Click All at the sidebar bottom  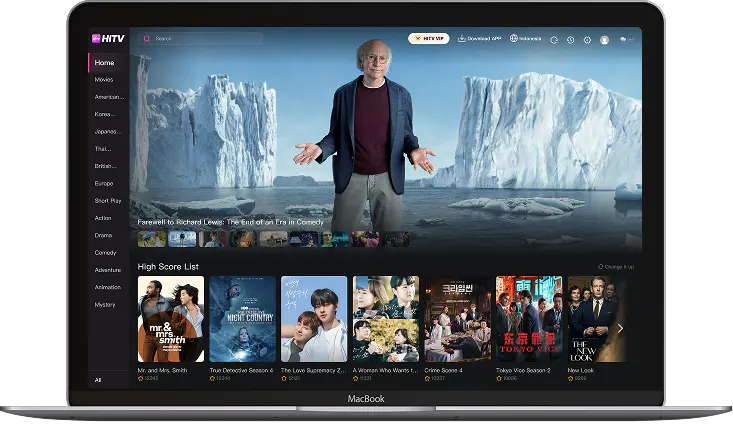(98, 380)
